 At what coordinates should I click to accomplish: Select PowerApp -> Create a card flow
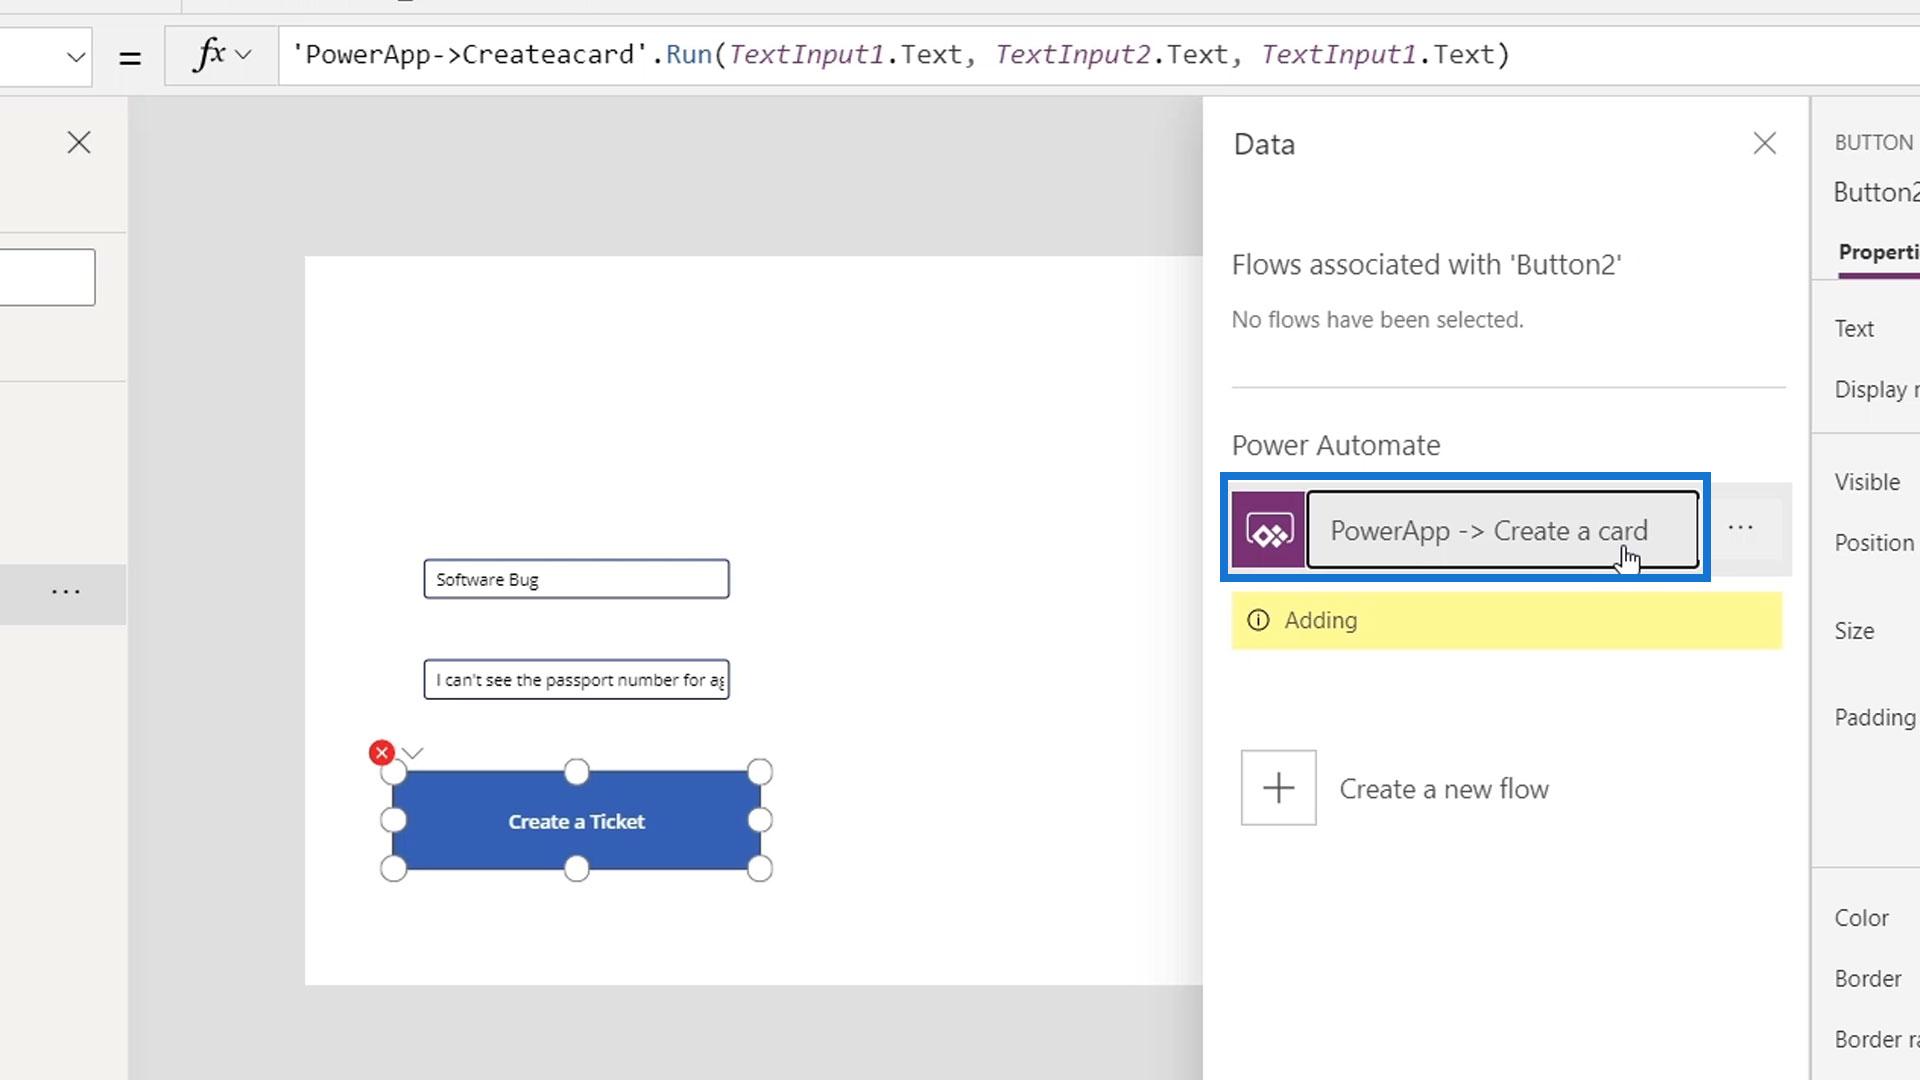click(x=1500, y=531)
